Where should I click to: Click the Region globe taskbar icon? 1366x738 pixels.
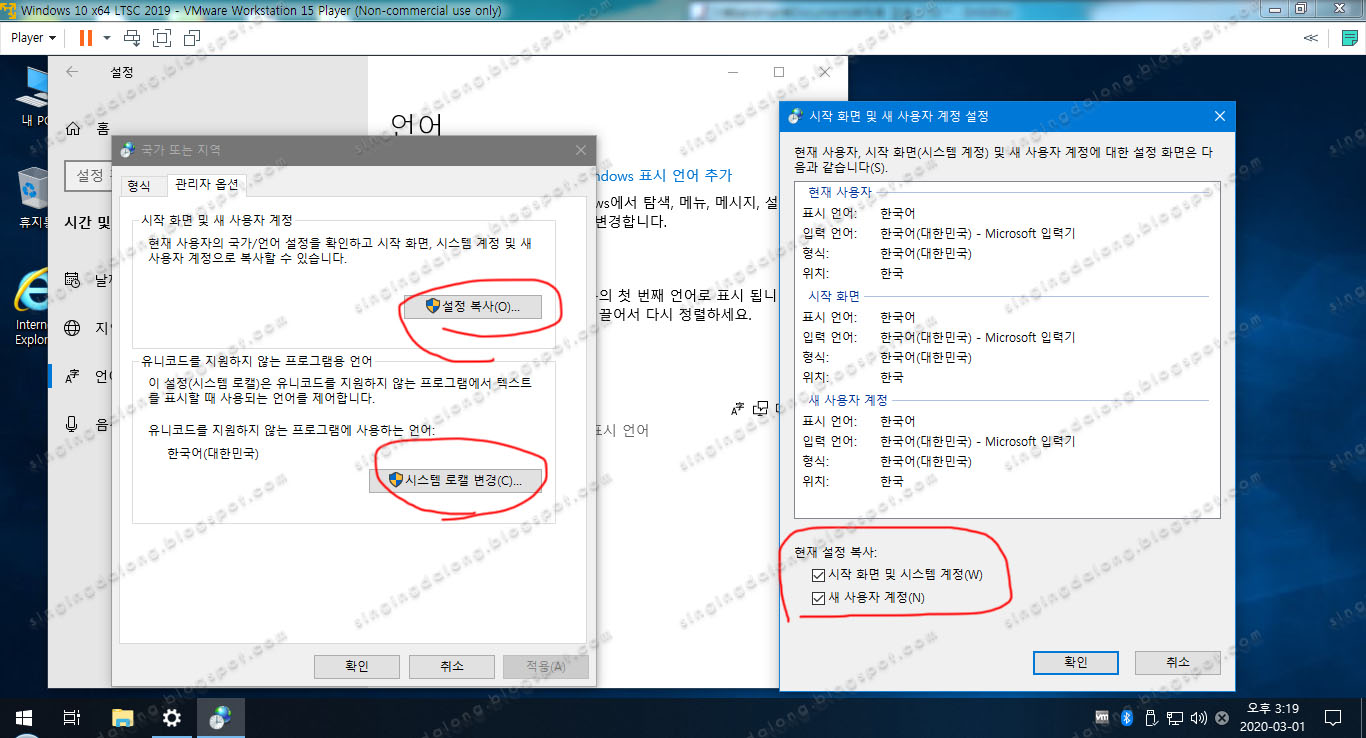[220, 717]
